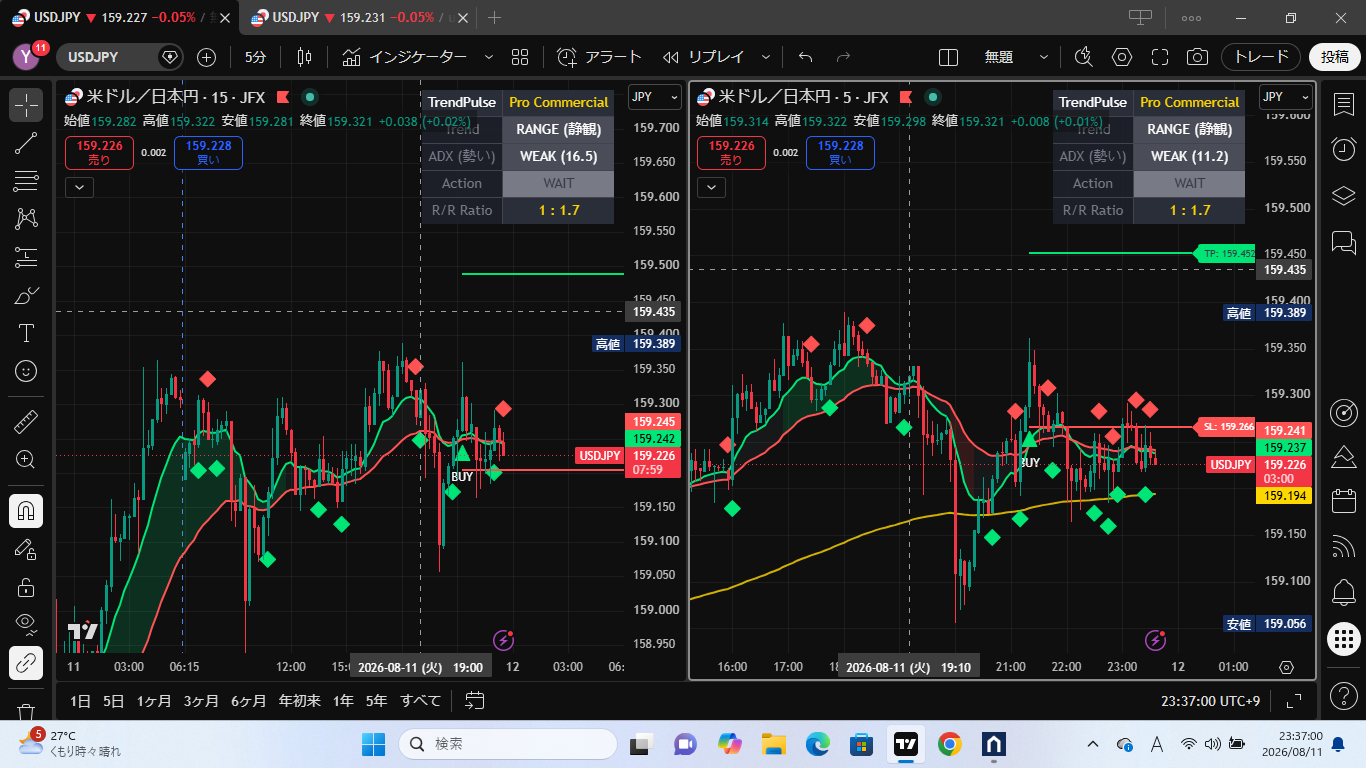The height and width of the screenshot is (768, 1366).
Task: Open the notifications bell in right sidebar
Action: tap(1344, 592)
